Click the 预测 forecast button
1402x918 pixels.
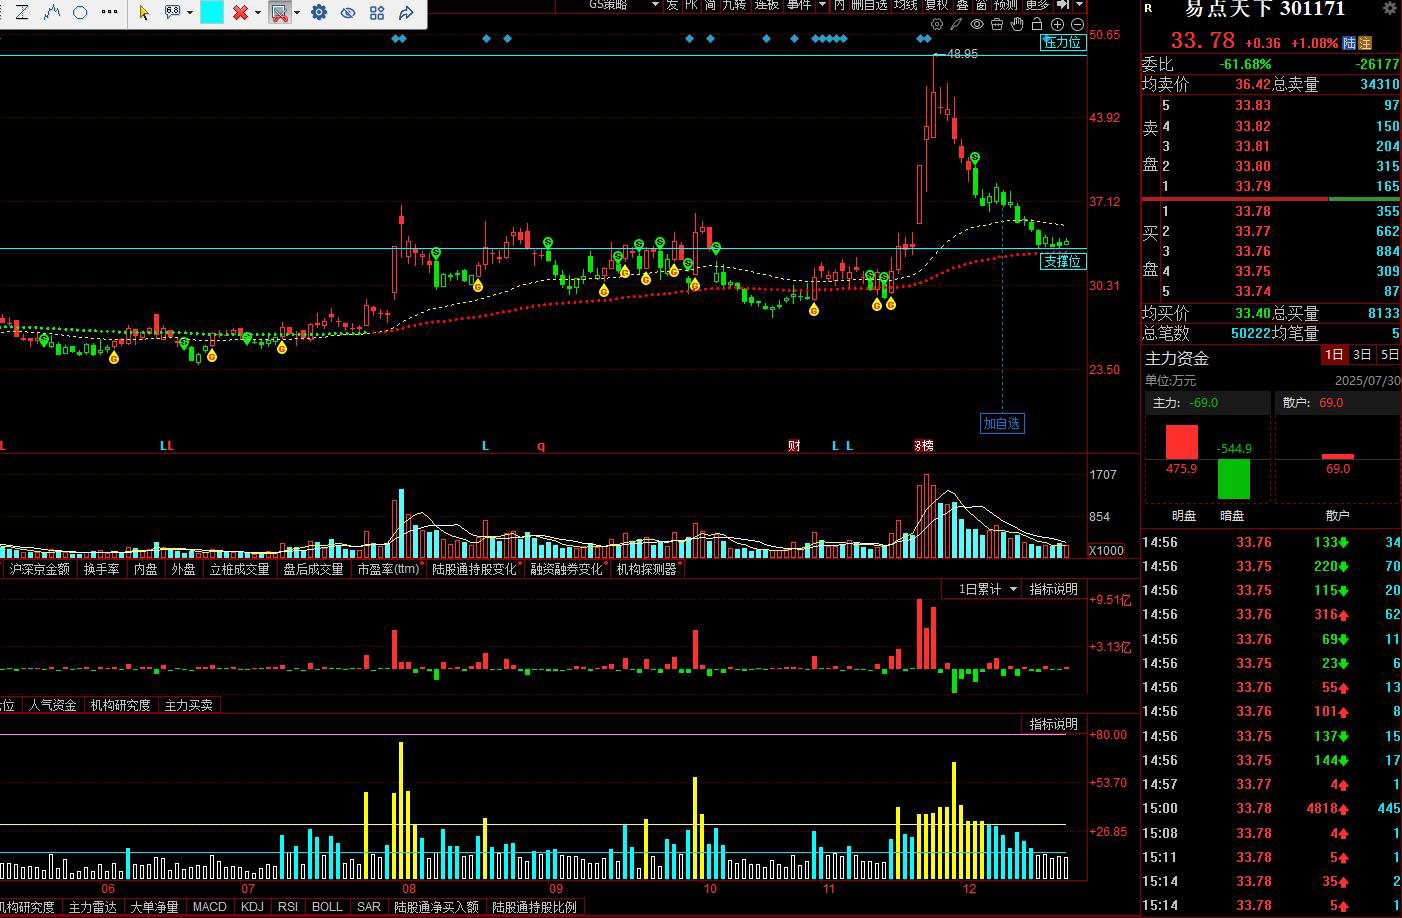coord(1006,5)
